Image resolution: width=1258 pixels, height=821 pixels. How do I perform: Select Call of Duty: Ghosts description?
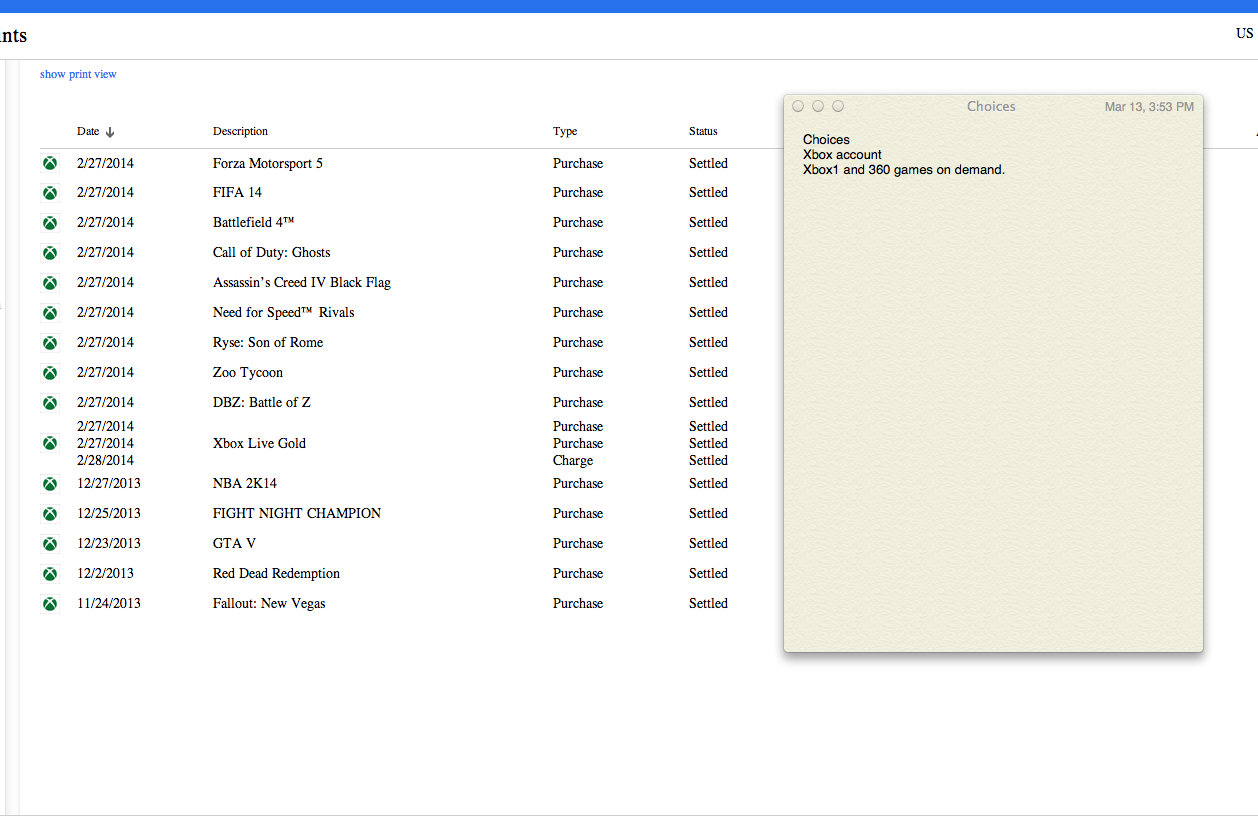pyautogui.click(x=271, y=252)
